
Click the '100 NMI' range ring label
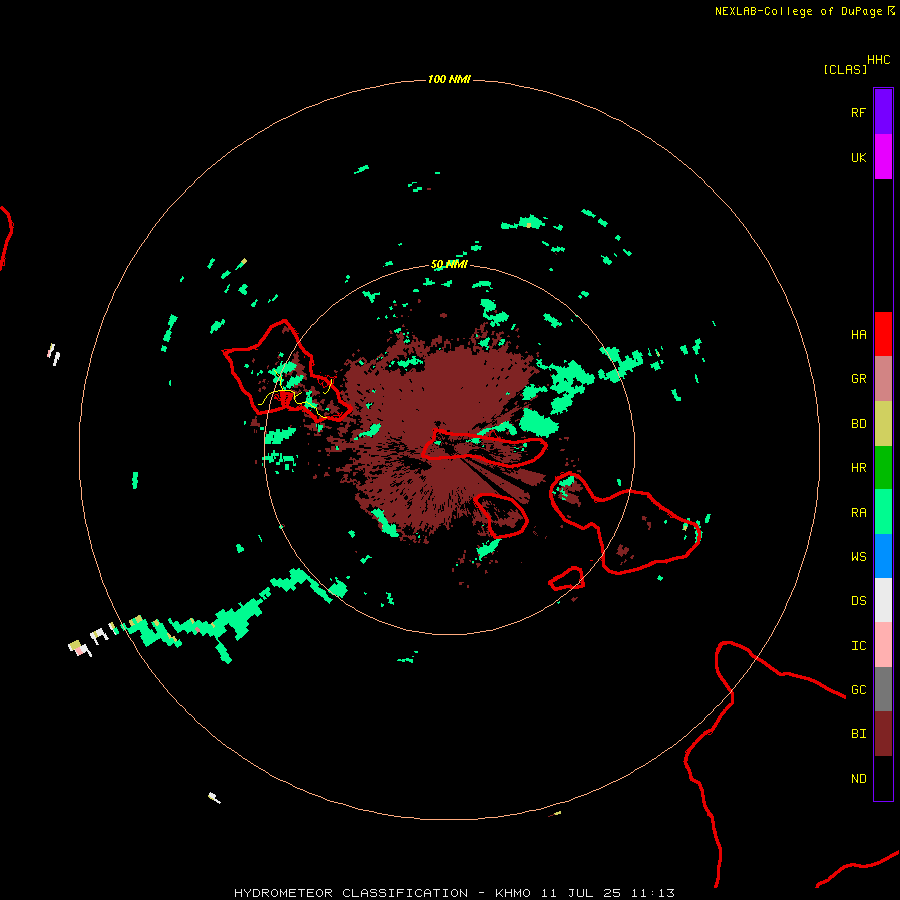click(x=449, y=79)
